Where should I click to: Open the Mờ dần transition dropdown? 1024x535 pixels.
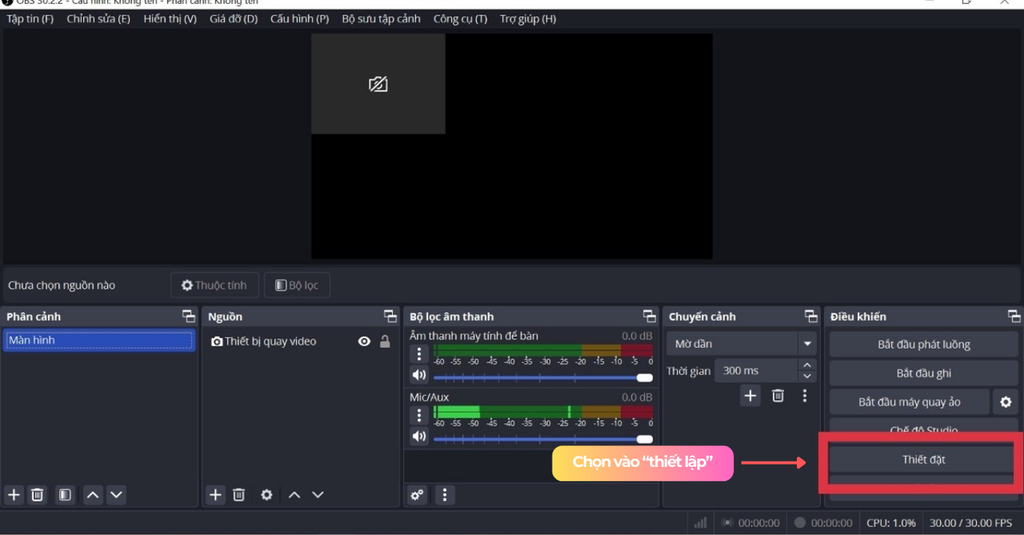click(741, 344)
